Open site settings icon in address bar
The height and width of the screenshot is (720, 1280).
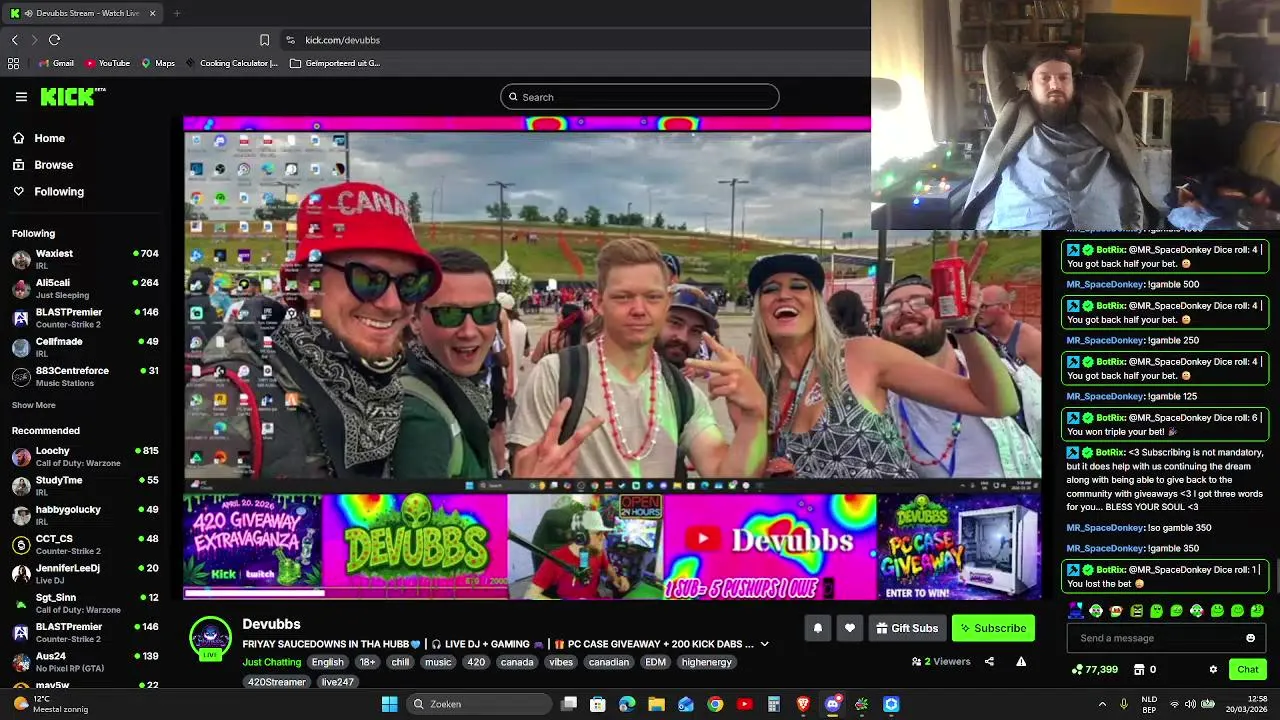(290, 40)
